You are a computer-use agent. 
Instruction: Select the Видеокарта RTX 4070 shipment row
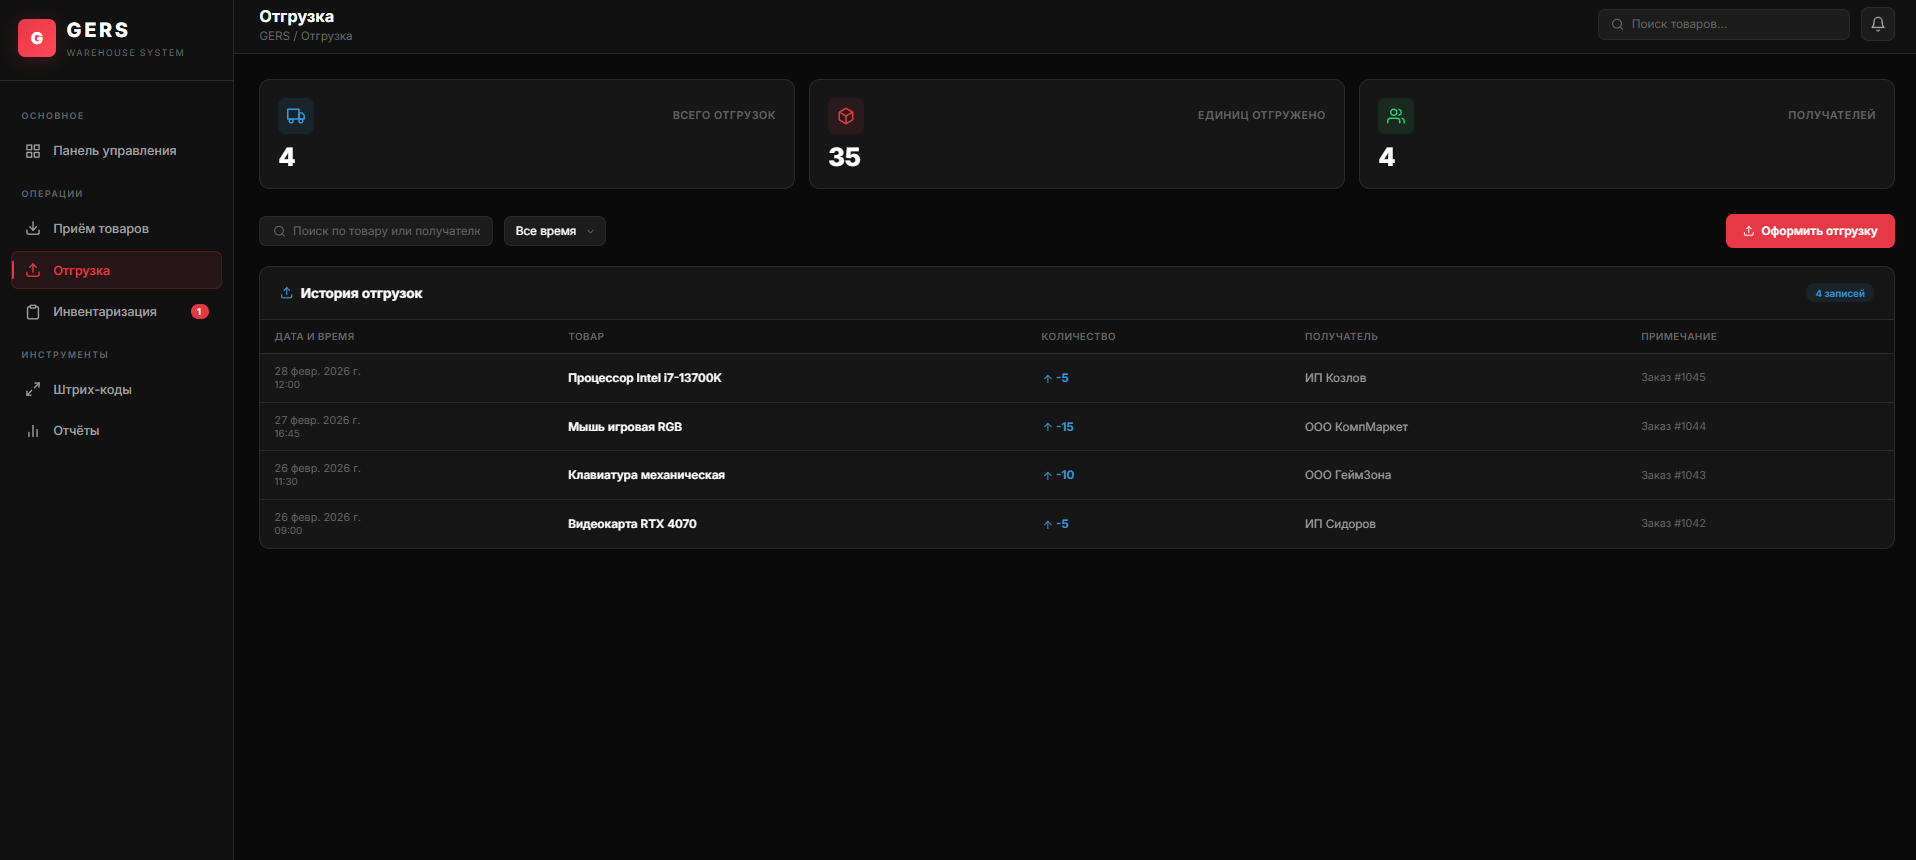coord(632,524)
